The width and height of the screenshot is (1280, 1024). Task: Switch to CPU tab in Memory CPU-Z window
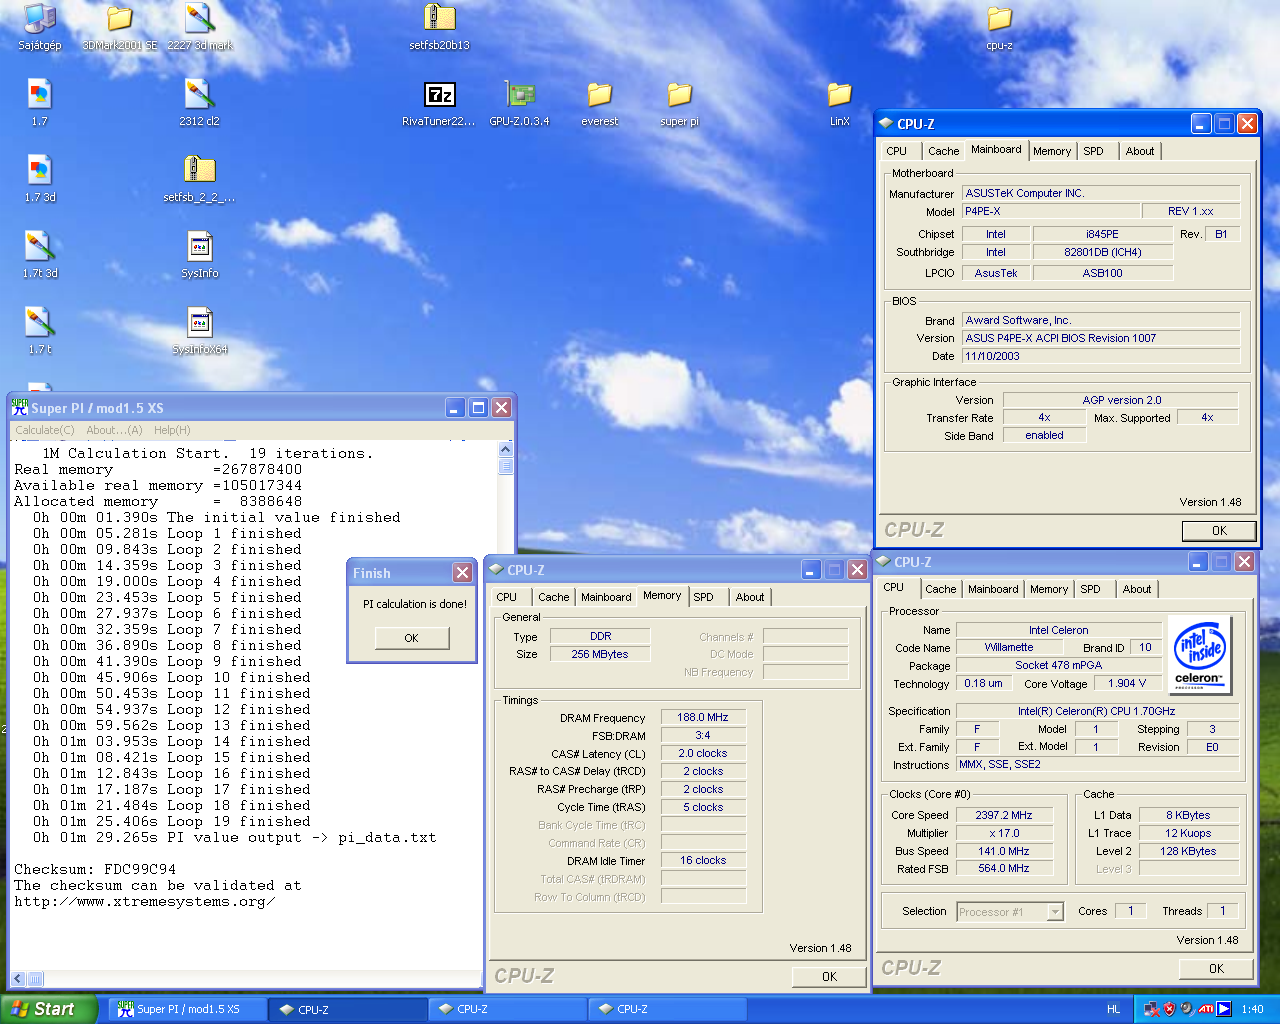click(507, 597)
